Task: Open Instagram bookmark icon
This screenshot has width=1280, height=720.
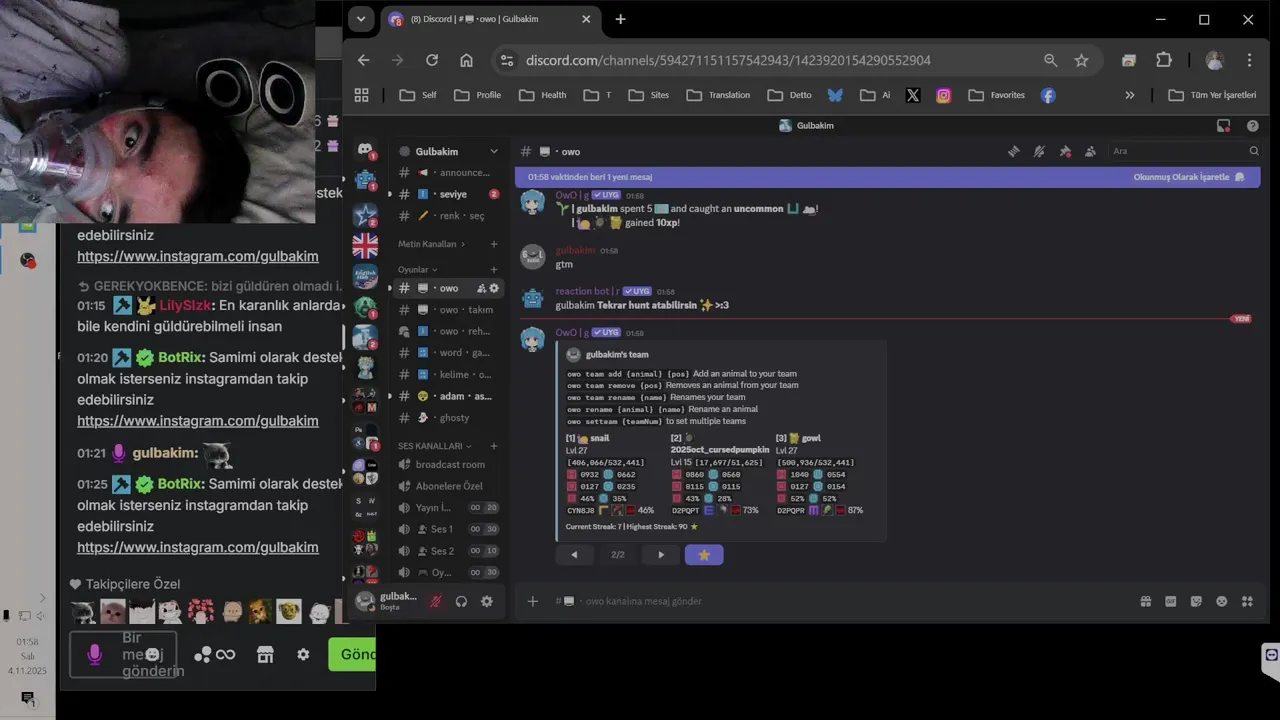Action: tap(943, 95)
